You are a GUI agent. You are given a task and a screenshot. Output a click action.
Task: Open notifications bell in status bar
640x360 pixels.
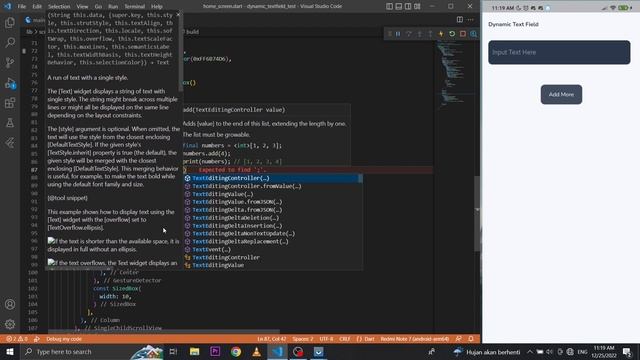point(471,339)
